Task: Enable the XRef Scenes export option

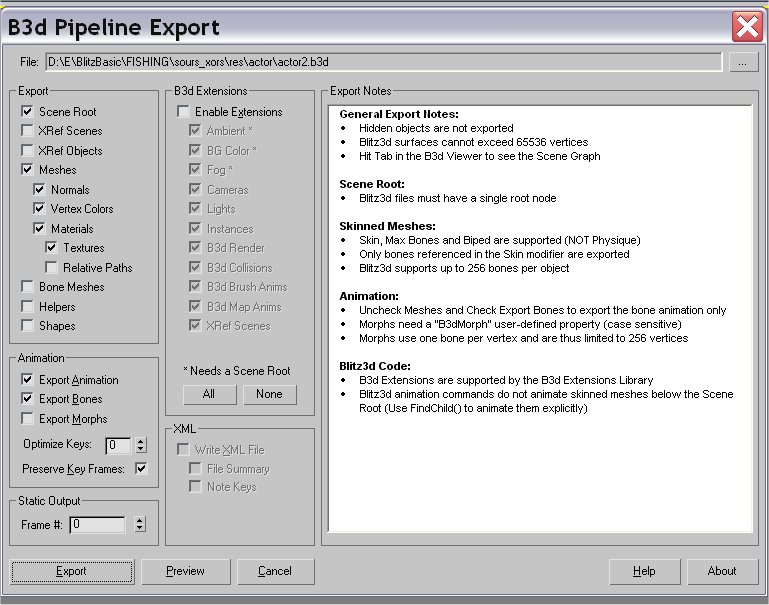Action: 27,131
